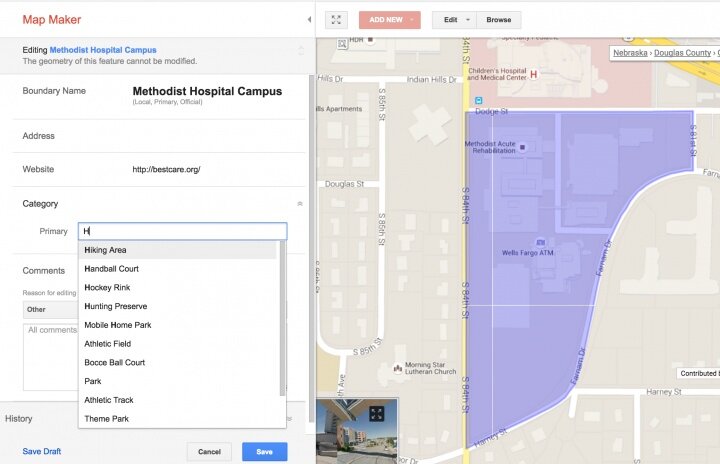Click the History section label
Screen dimensions: 720x464
point(19,419)
